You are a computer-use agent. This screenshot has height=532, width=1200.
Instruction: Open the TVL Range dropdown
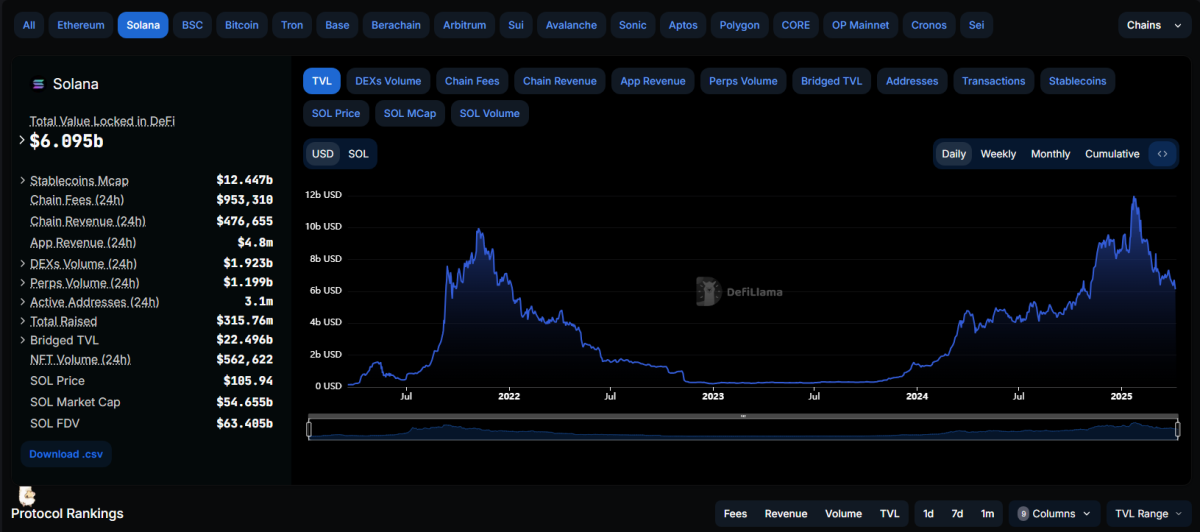point(1147,514)
